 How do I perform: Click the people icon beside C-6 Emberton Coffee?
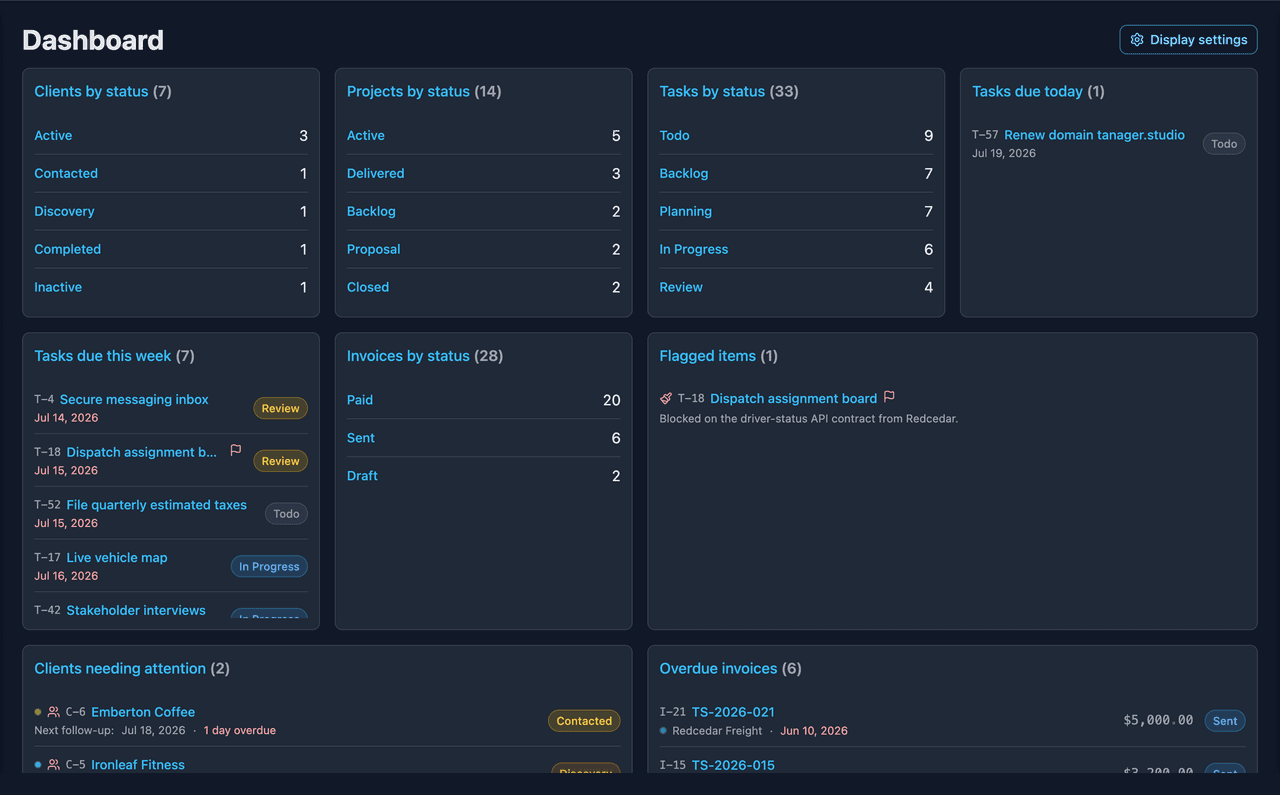[54, 712]
